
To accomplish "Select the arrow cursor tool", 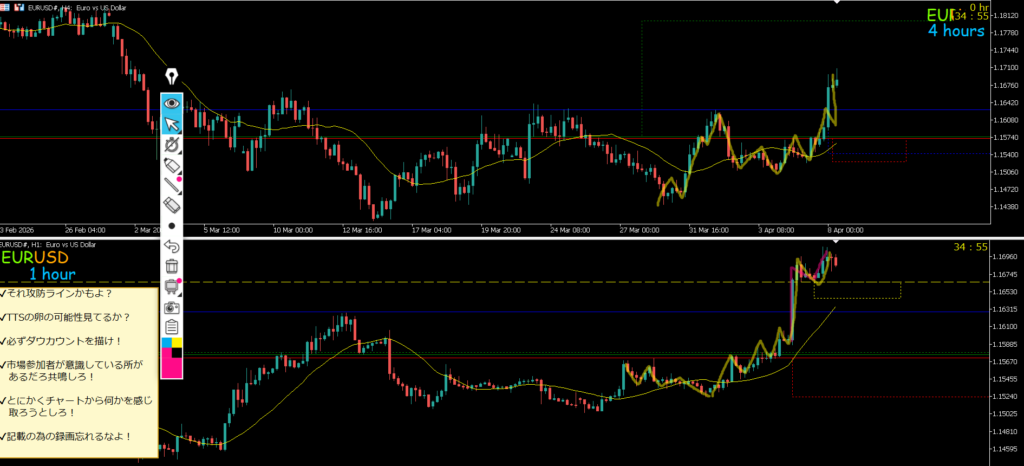I will pos(172,124).
